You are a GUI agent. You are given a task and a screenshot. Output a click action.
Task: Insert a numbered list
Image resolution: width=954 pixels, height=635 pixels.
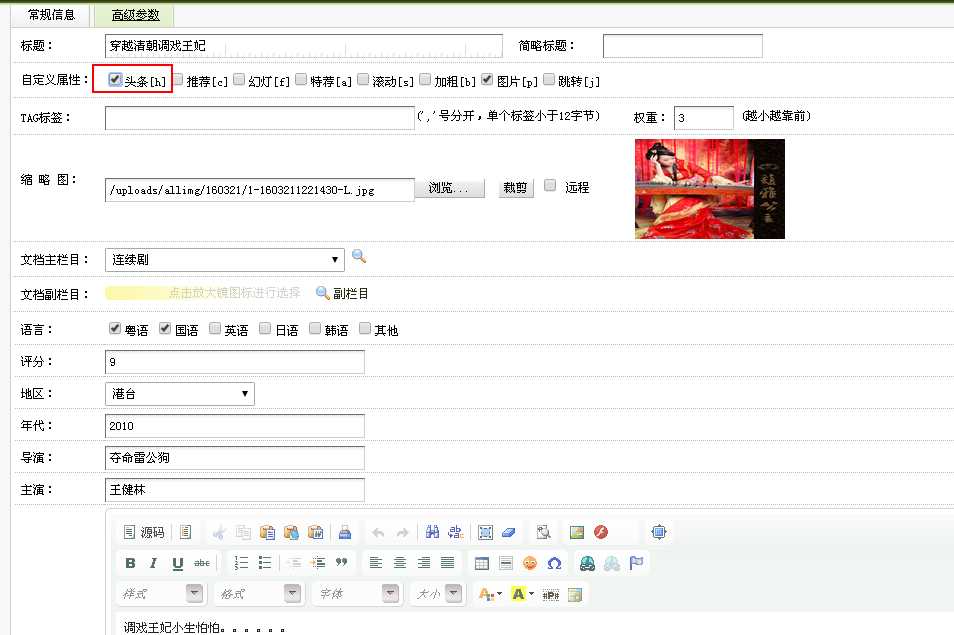242,563
